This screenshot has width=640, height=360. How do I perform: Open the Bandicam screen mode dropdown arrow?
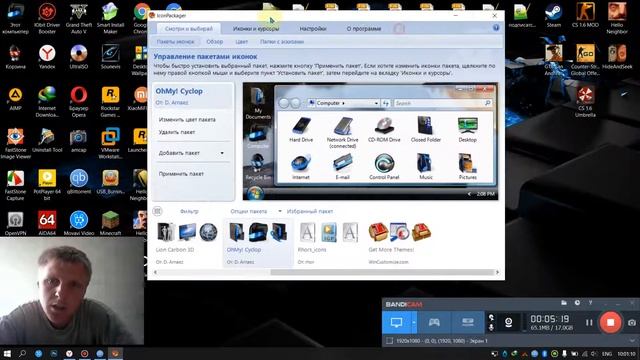(414, 322)
